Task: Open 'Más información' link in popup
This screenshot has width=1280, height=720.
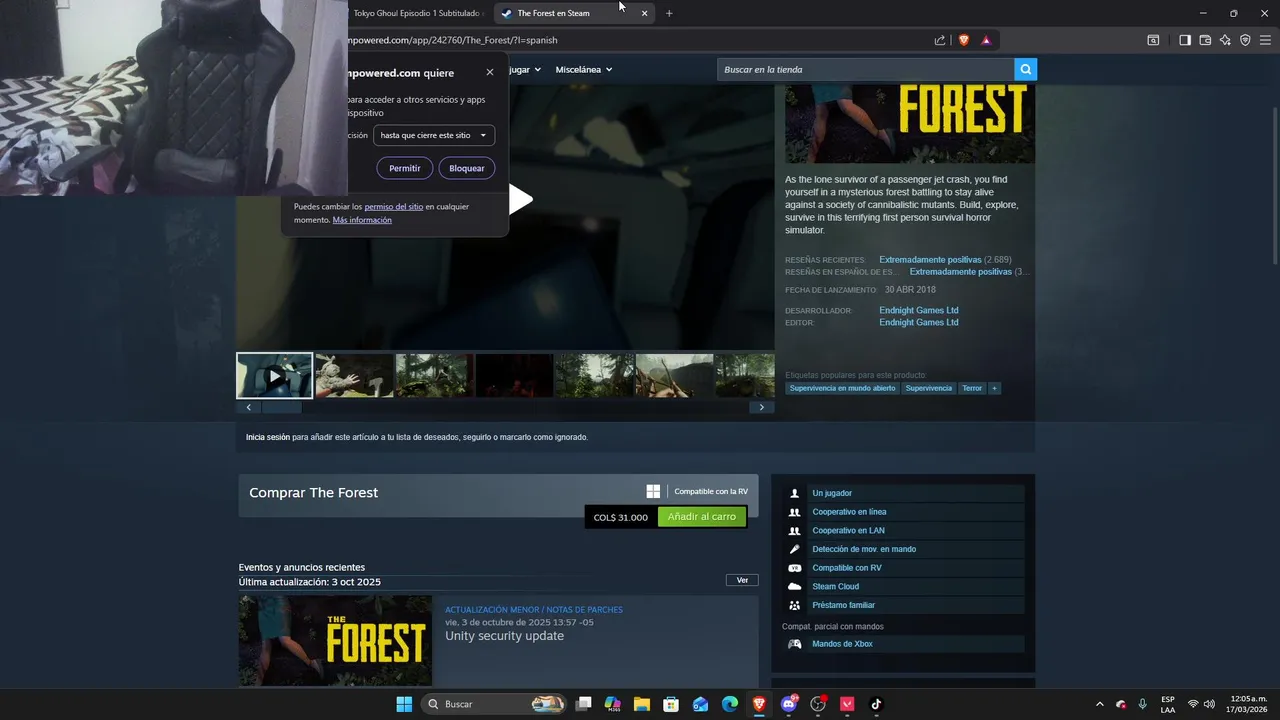Action: [362, 220]
